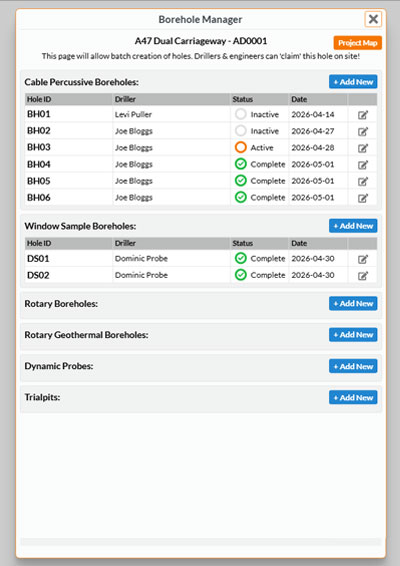Select edit icon in BH05 row
Image resolution: width=400 pixels, height=566 pixels.
point(363,181)
